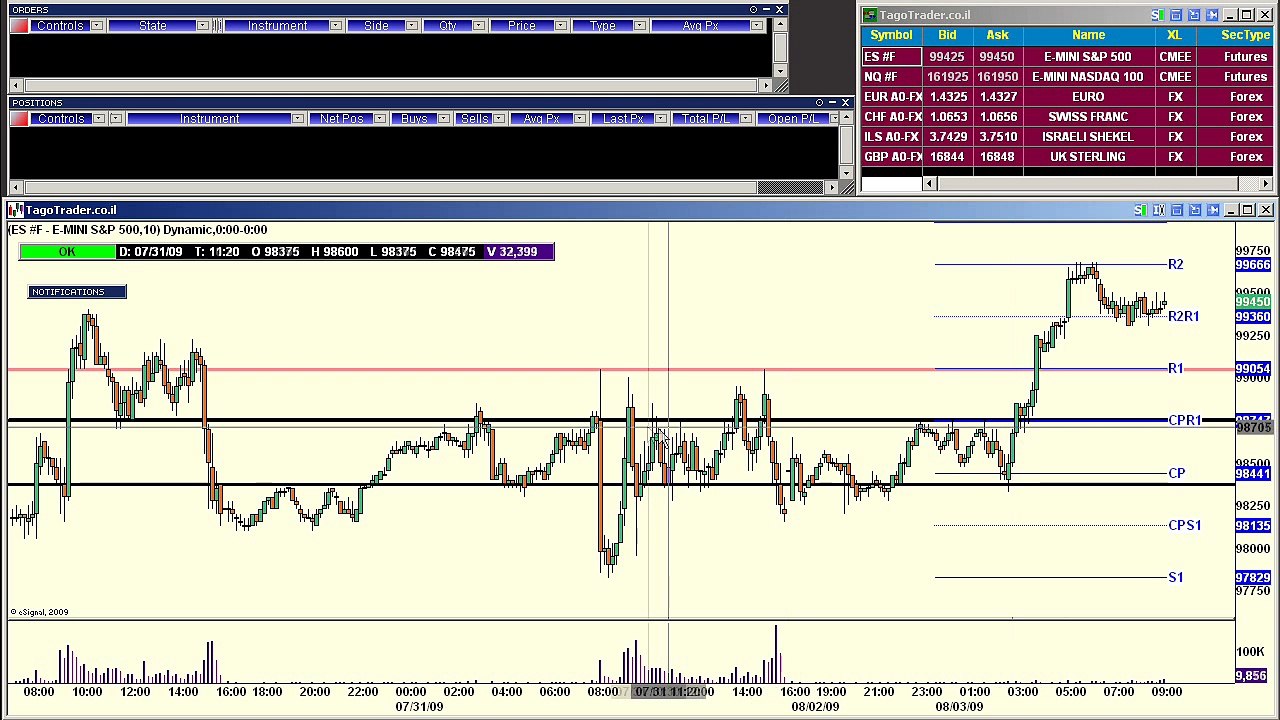Sort by the Bid column header
The width and height of the screenshot is (1280, 720).
[x=947, y=35]
